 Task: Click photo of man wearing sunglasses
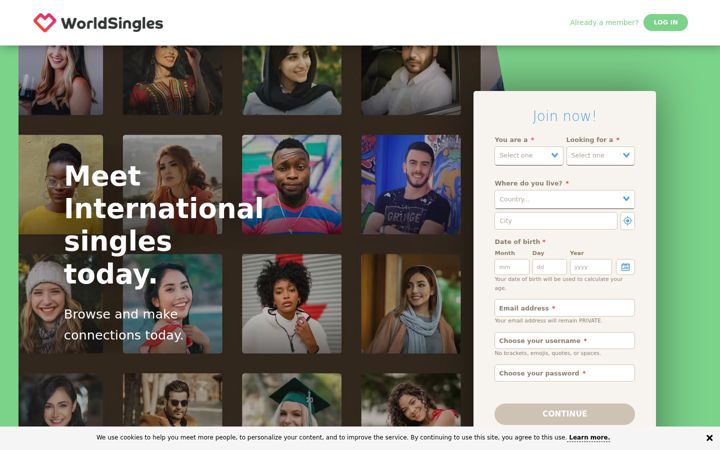pyautogui.click(x=173, y=399)
